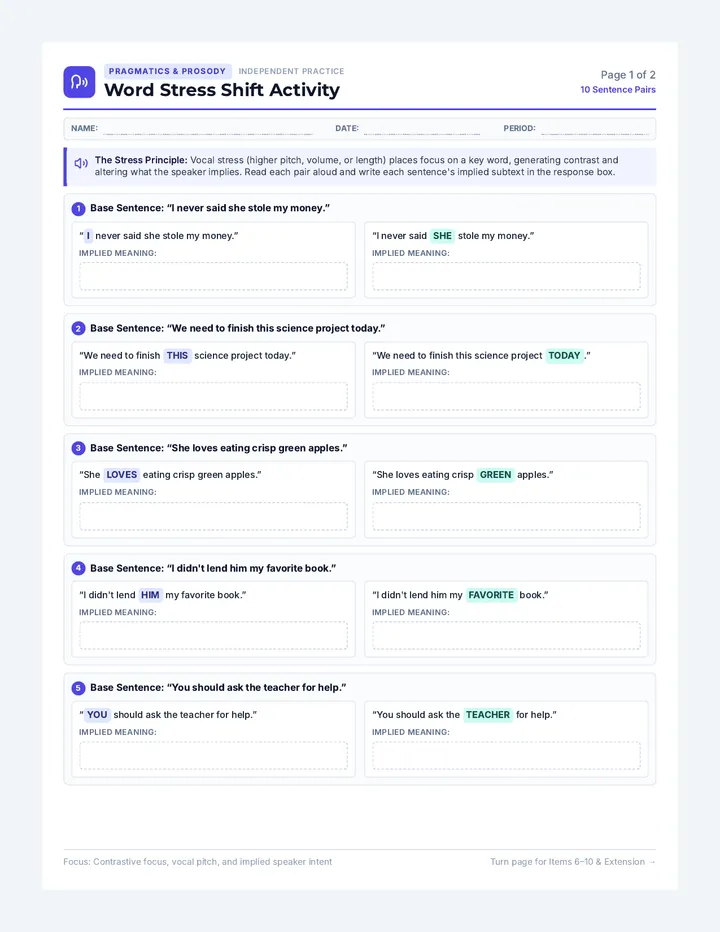Click the Period input line
Image resolution: width=720 pixels, height=932 pixels.
point(595,129)
